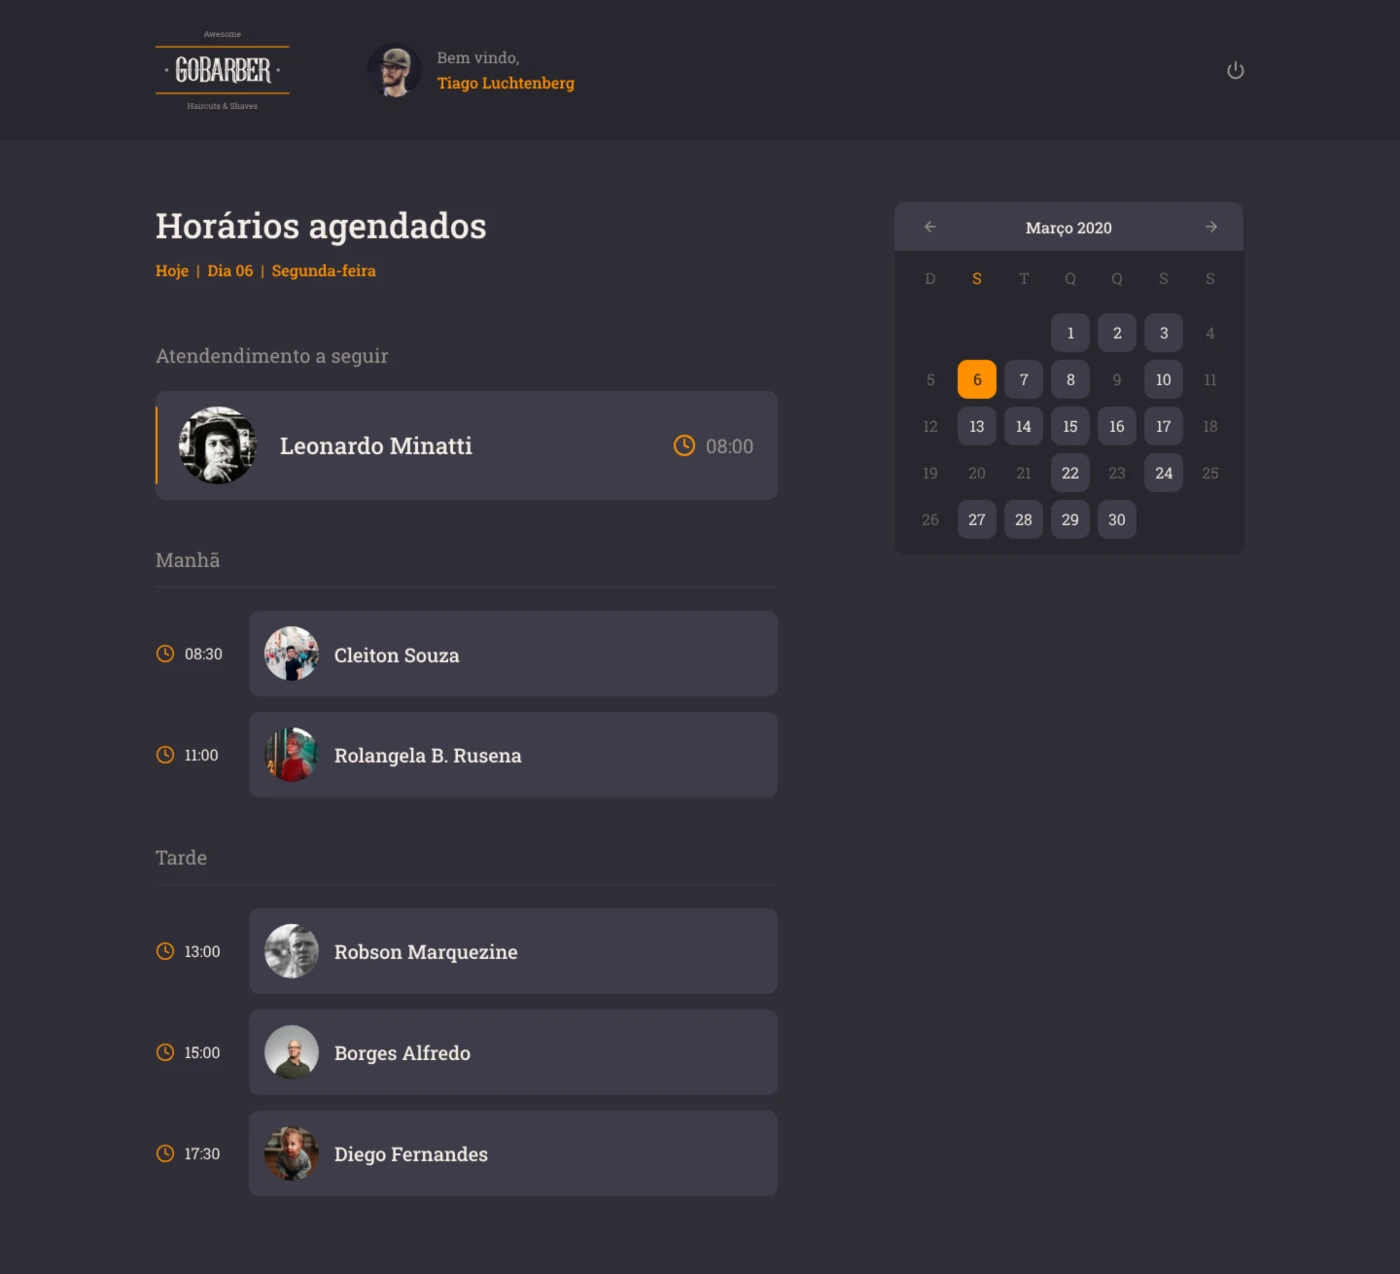The width and height of the screenshot is (1400, 1274).
Task: Select day 13 in the calendar
Action: (977, 426)
